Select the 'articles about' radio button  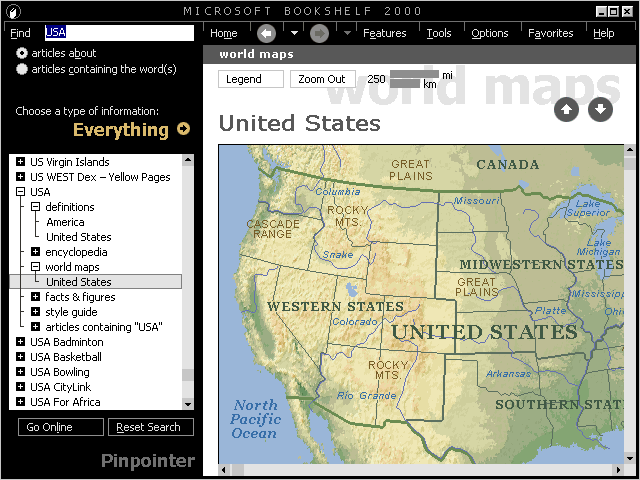point(22,53)
